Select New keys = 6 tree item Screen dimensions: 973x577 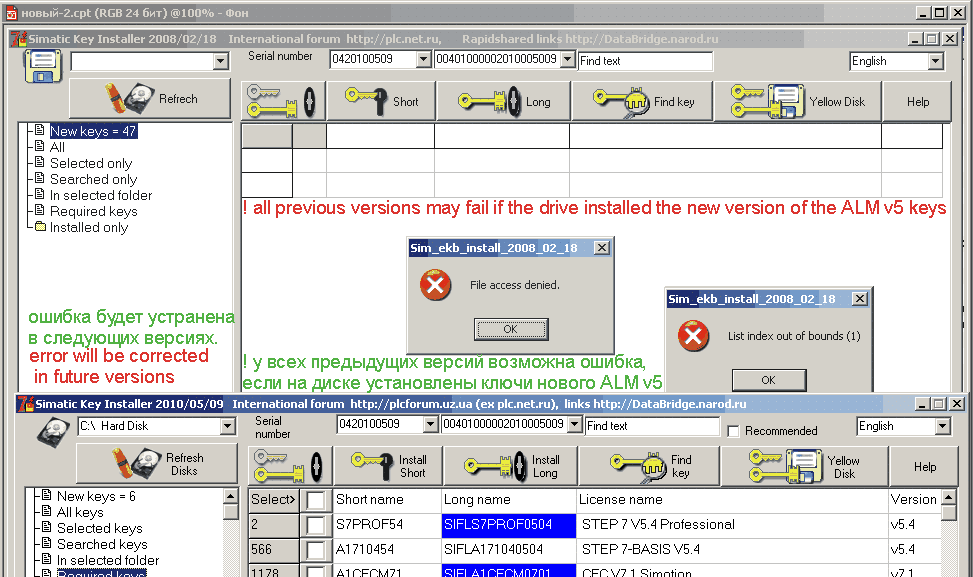click(x=96, y=496)
